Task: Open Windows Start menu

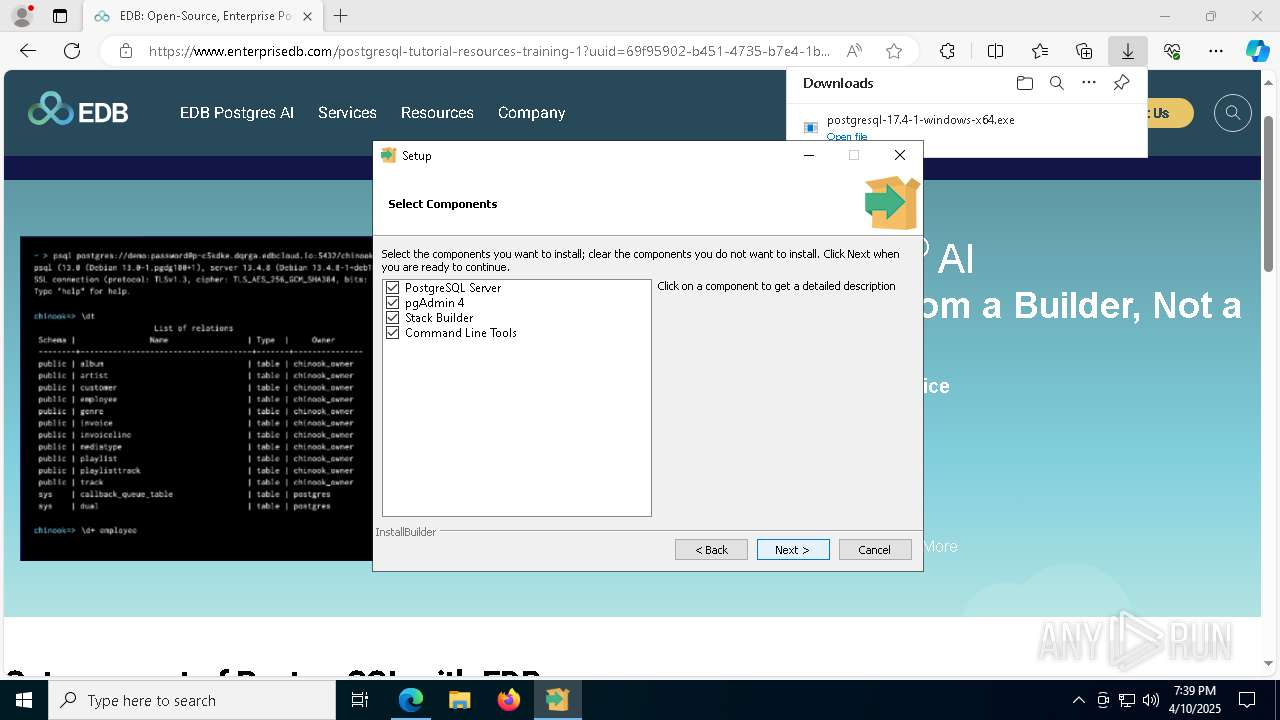Action: [x=24, y=700]
